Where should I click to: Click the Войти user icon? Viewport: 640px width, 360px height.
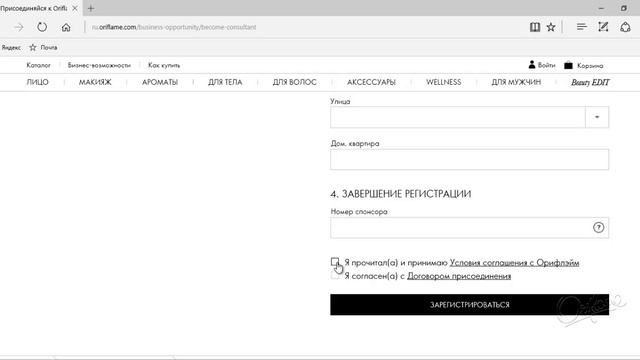532,64
